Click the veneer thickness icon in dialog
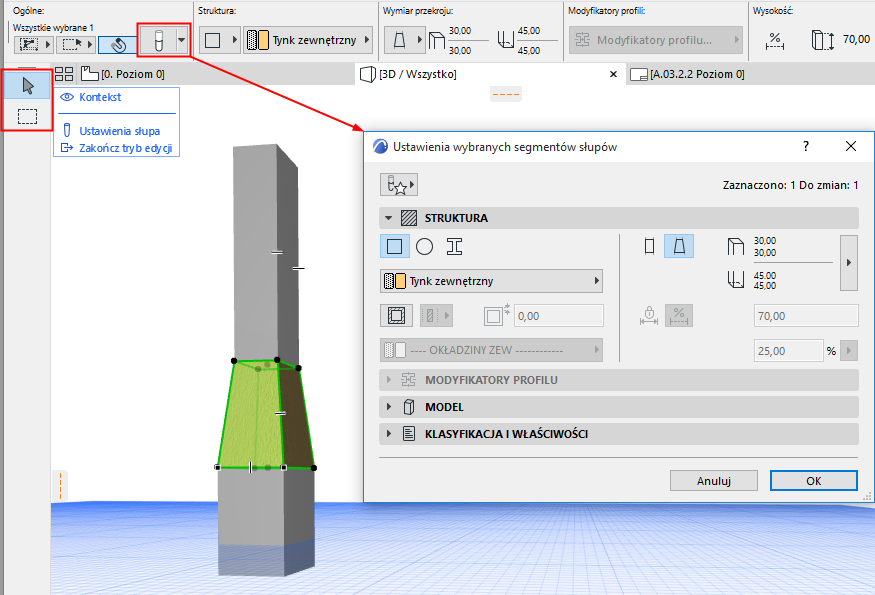Image resolution: width=875 pixels, height=595 pixels. pyautogui.click(x=496, y=315)
